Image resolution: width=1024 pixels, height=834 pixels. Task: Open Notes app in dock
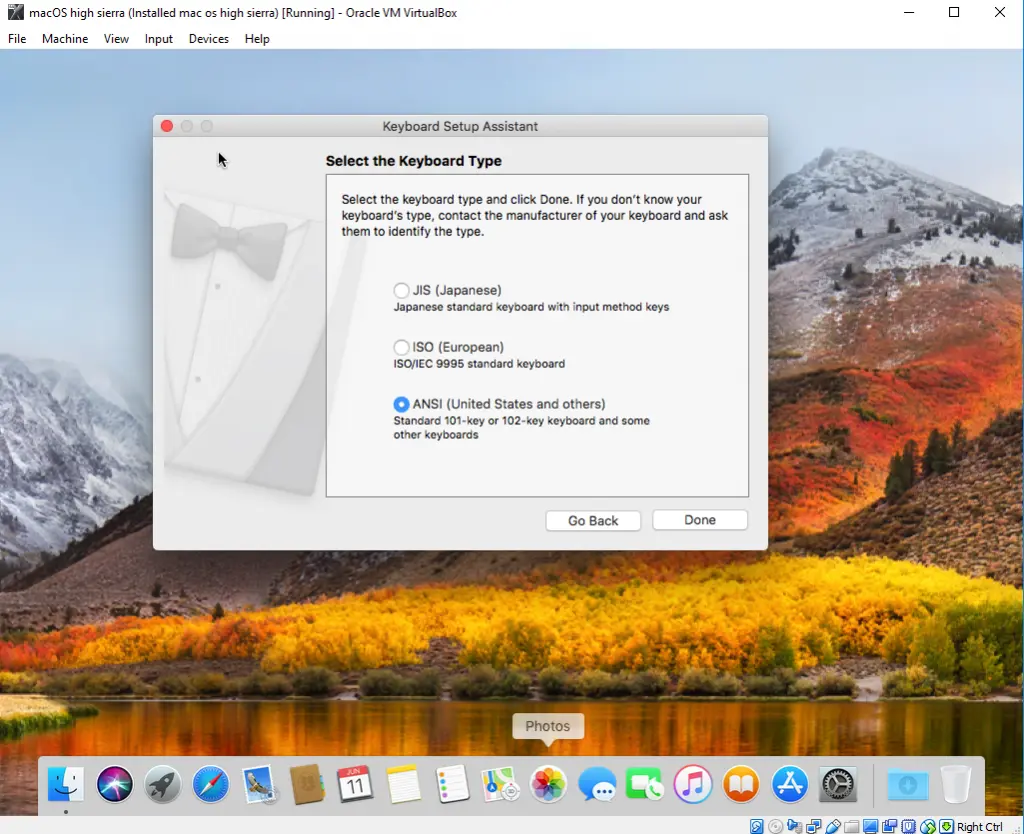pyautogui.click(x=404, y=784)
